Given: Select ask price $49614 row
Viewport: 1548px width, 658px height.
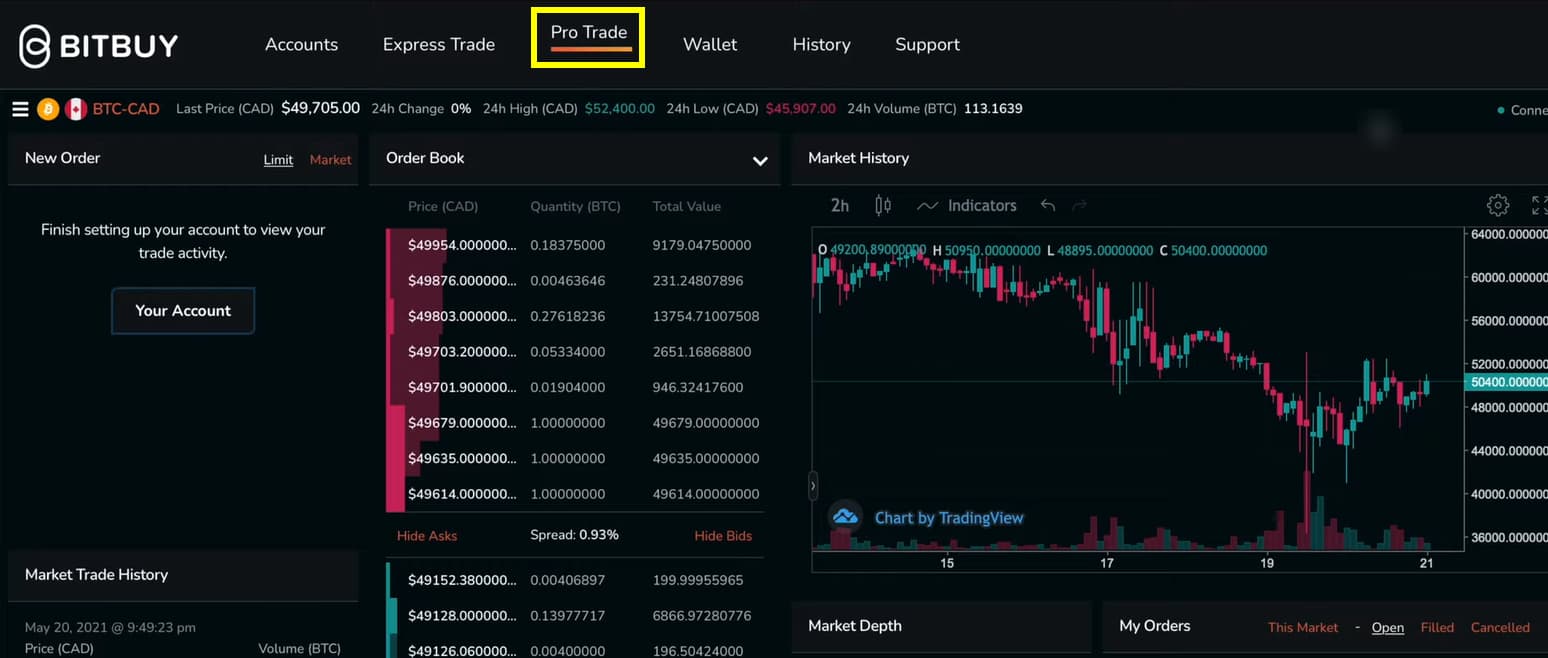Looking at the screenshot, I should coord(575,494).
